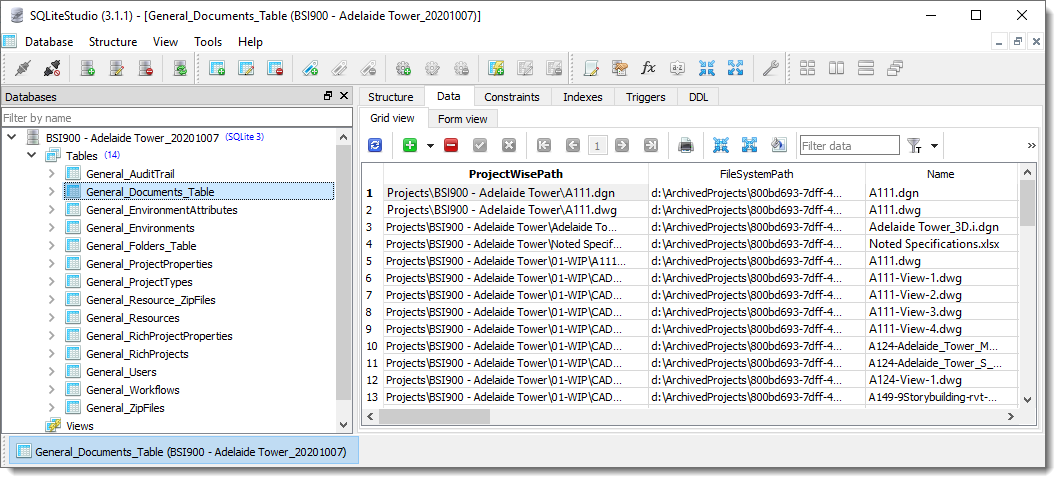The image size is (1061, 483).
Task: Select General_Environments table in tree
Action: [140, 228]
